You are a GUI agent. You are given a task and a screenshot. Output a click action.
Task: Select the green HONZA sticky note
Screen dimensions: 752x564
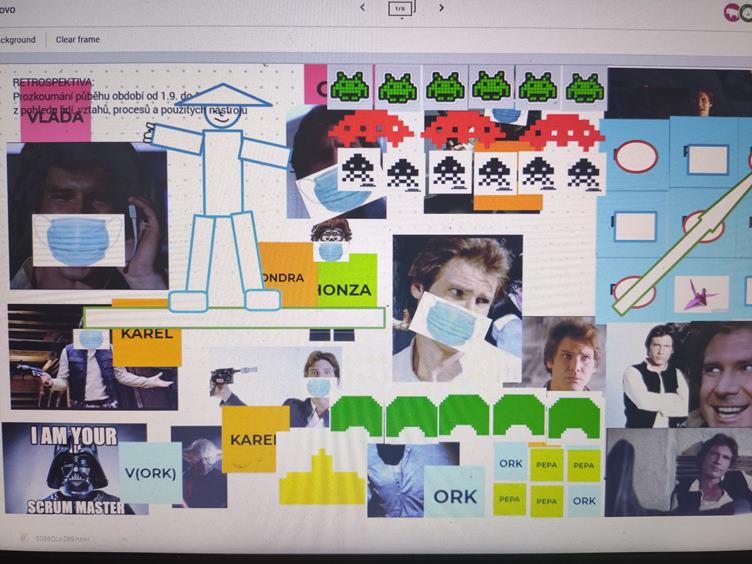[347, 283]
